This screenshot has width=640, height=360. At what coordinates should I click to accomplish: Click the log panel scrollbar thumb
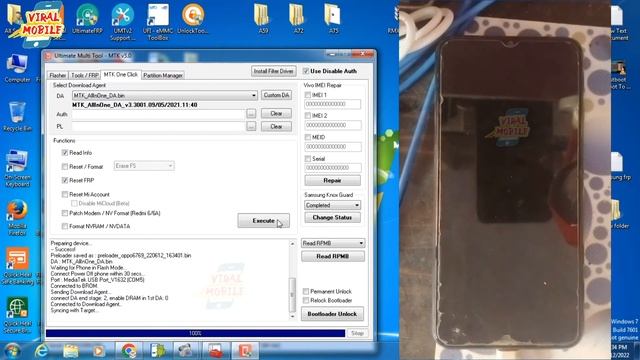click(292, 294)
